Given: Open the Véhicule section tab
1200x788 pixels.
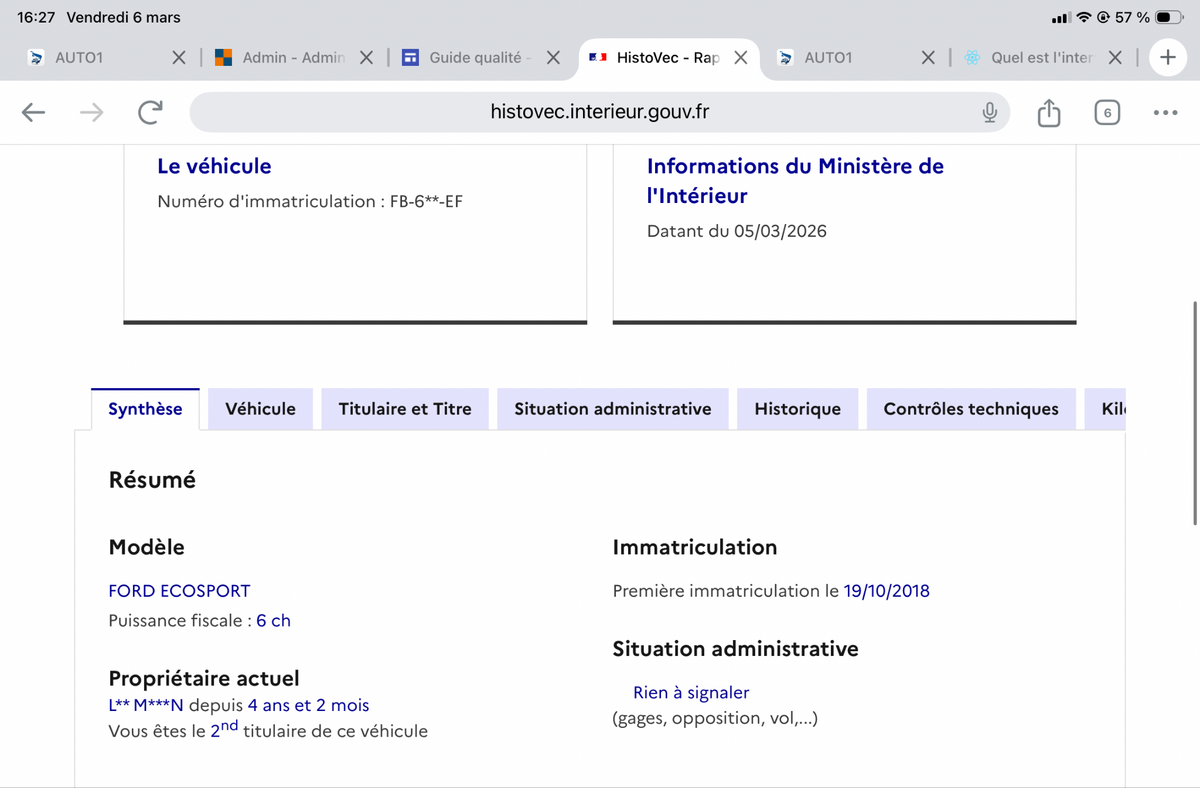Looking at the screenshot, I should pos(260,409).
